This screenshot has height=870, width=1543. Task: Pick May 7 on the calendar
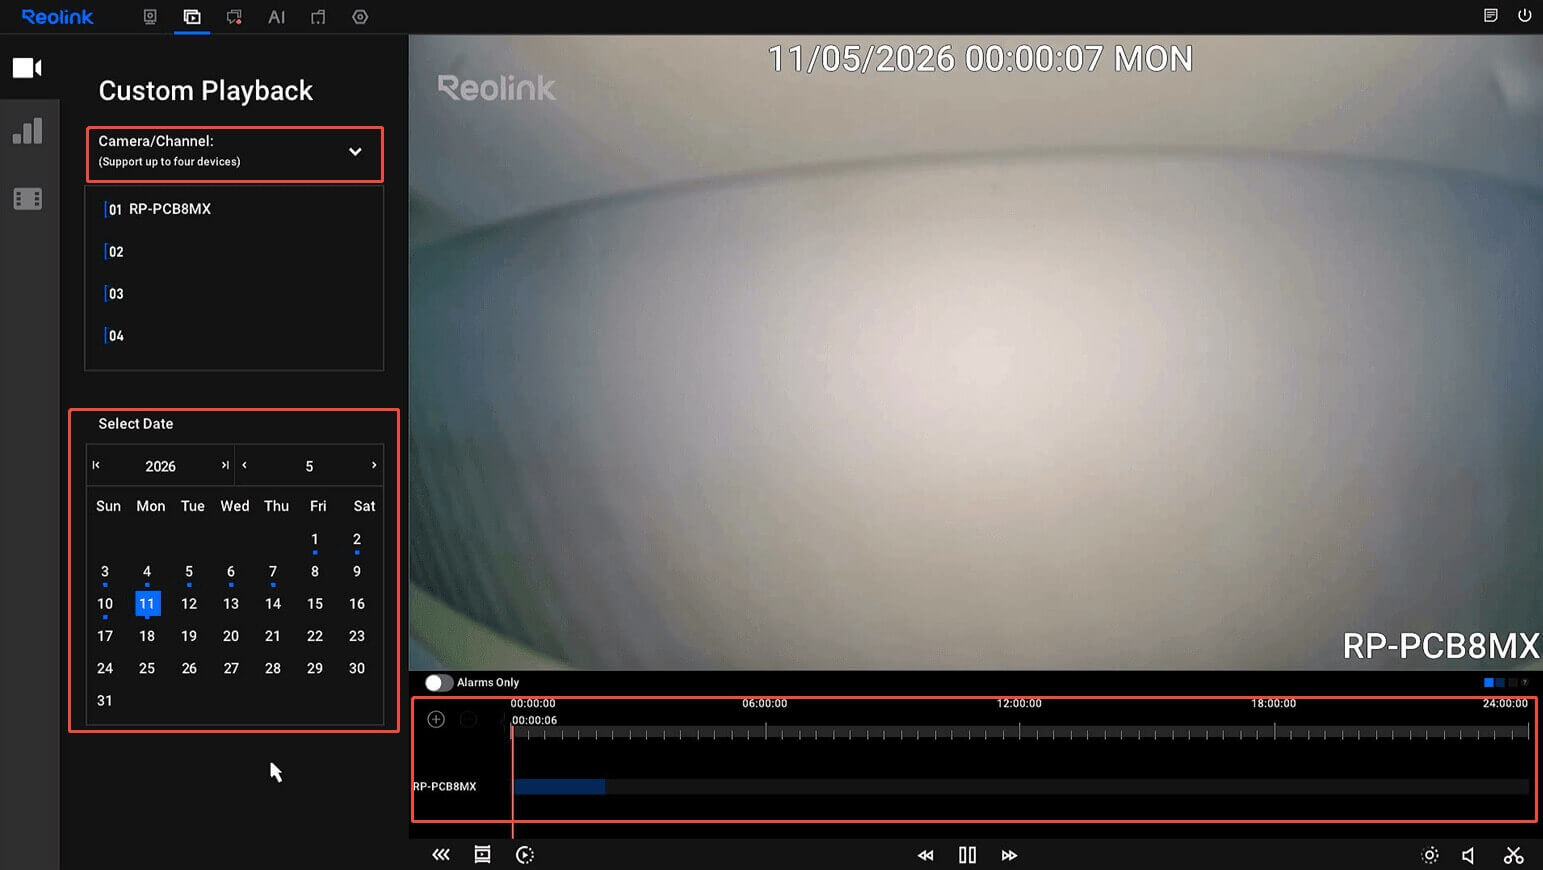(273, 572)
